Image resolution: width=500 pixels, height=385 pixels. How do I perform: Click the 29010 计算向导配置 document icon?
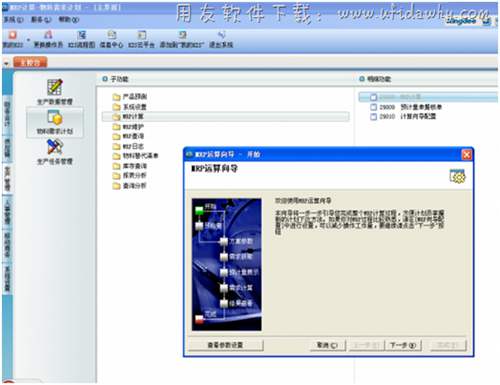click(x=374, y=116)
